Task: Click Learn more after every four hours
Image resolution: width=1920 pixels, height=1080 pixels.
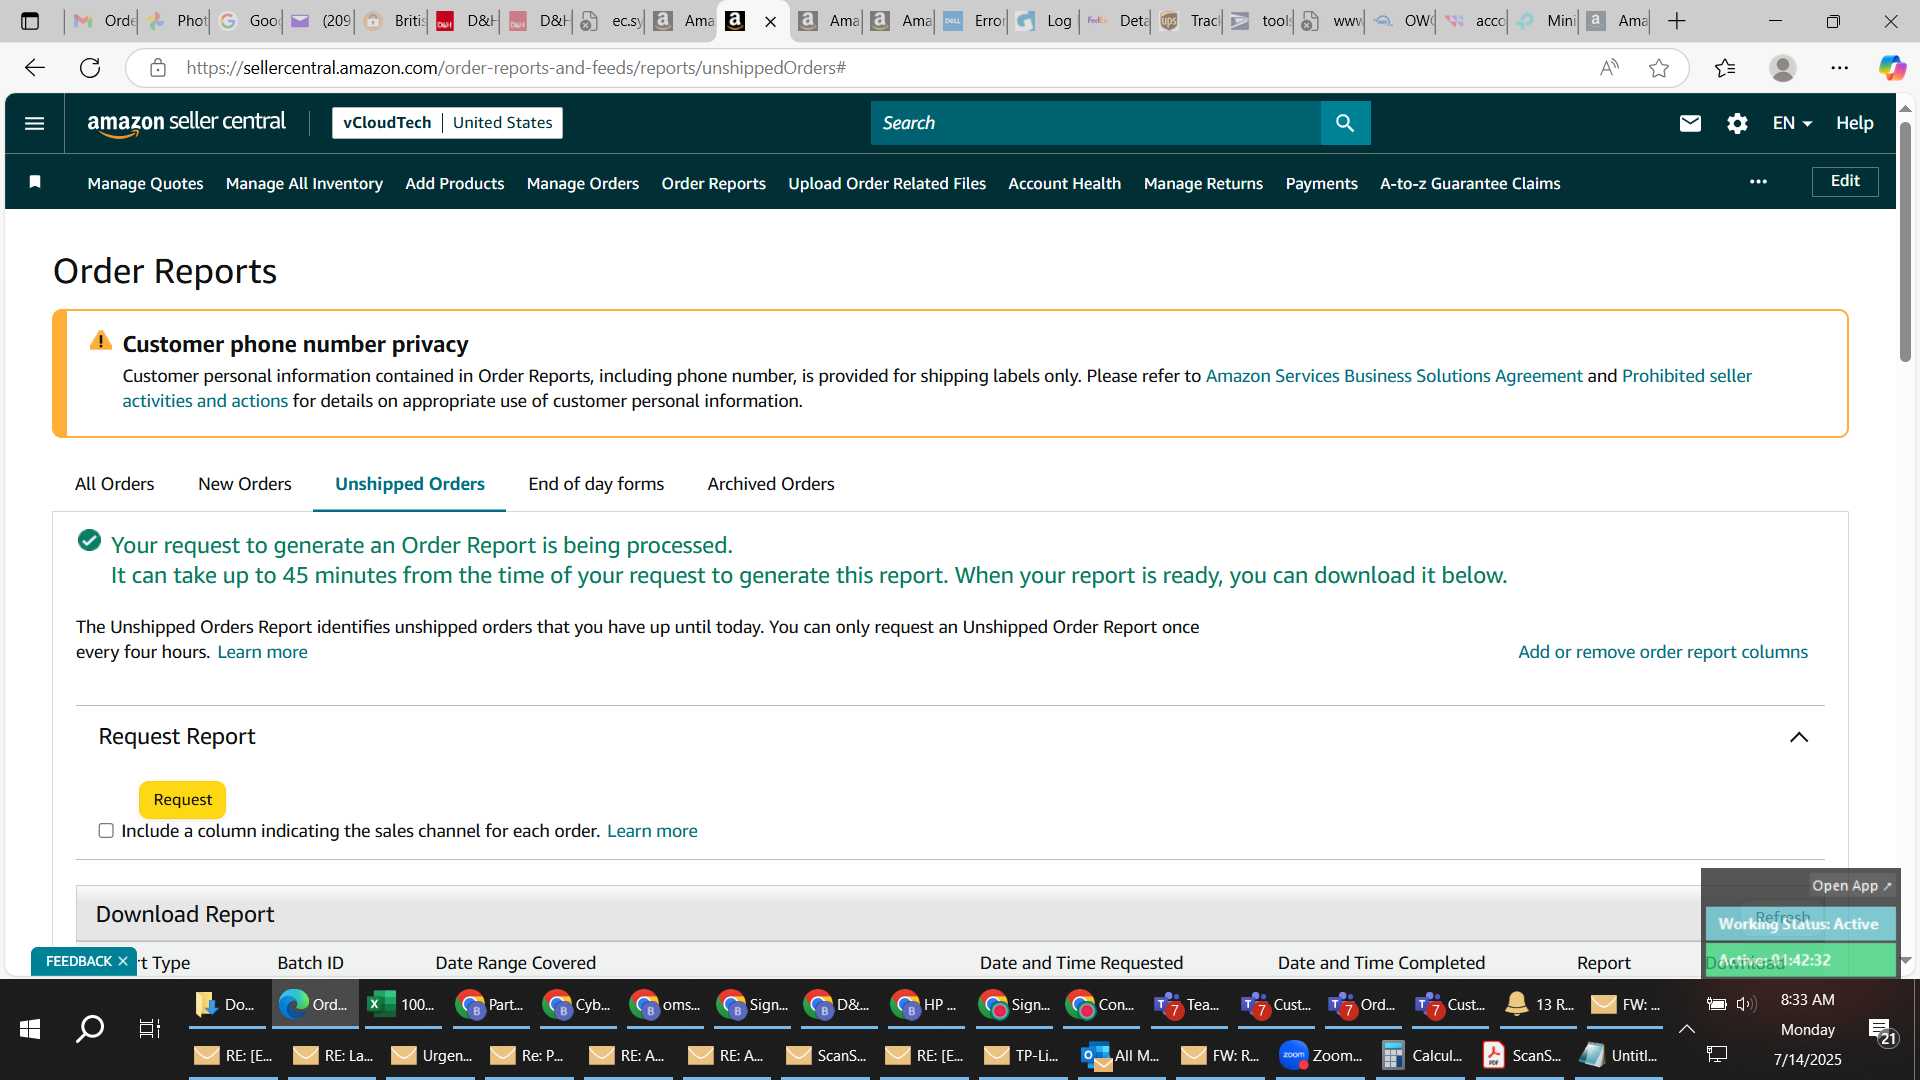Action: (263, 652)
